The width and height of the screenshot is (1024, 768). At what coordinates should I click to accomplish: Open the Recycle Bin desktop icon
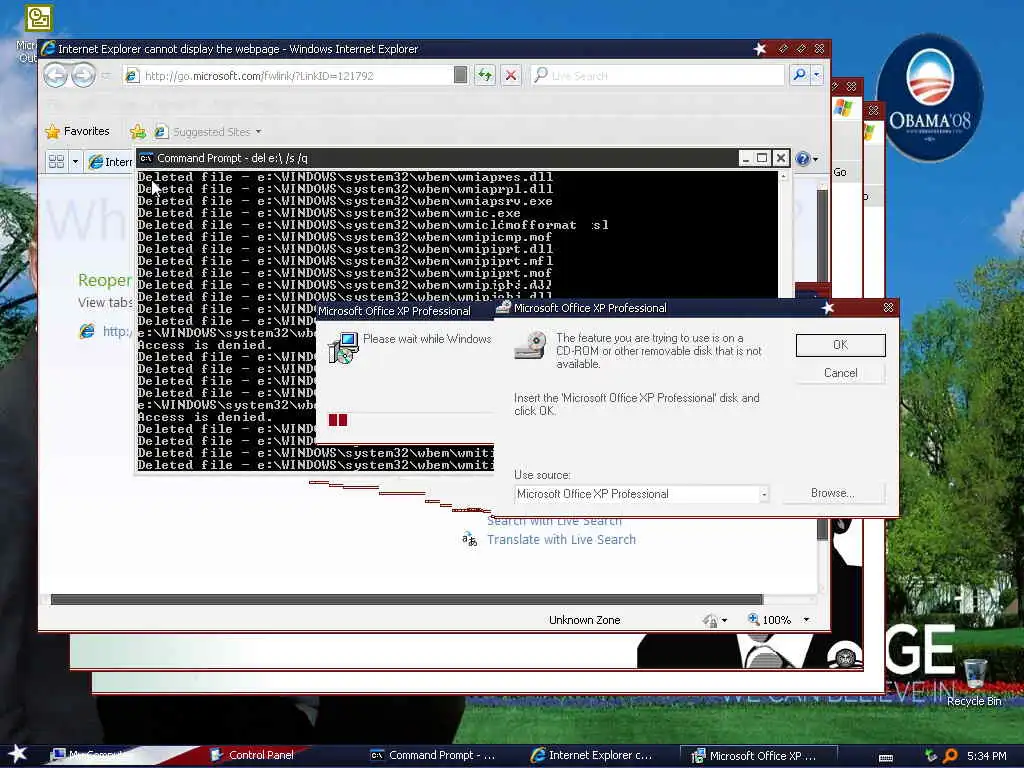coord(974,675)
